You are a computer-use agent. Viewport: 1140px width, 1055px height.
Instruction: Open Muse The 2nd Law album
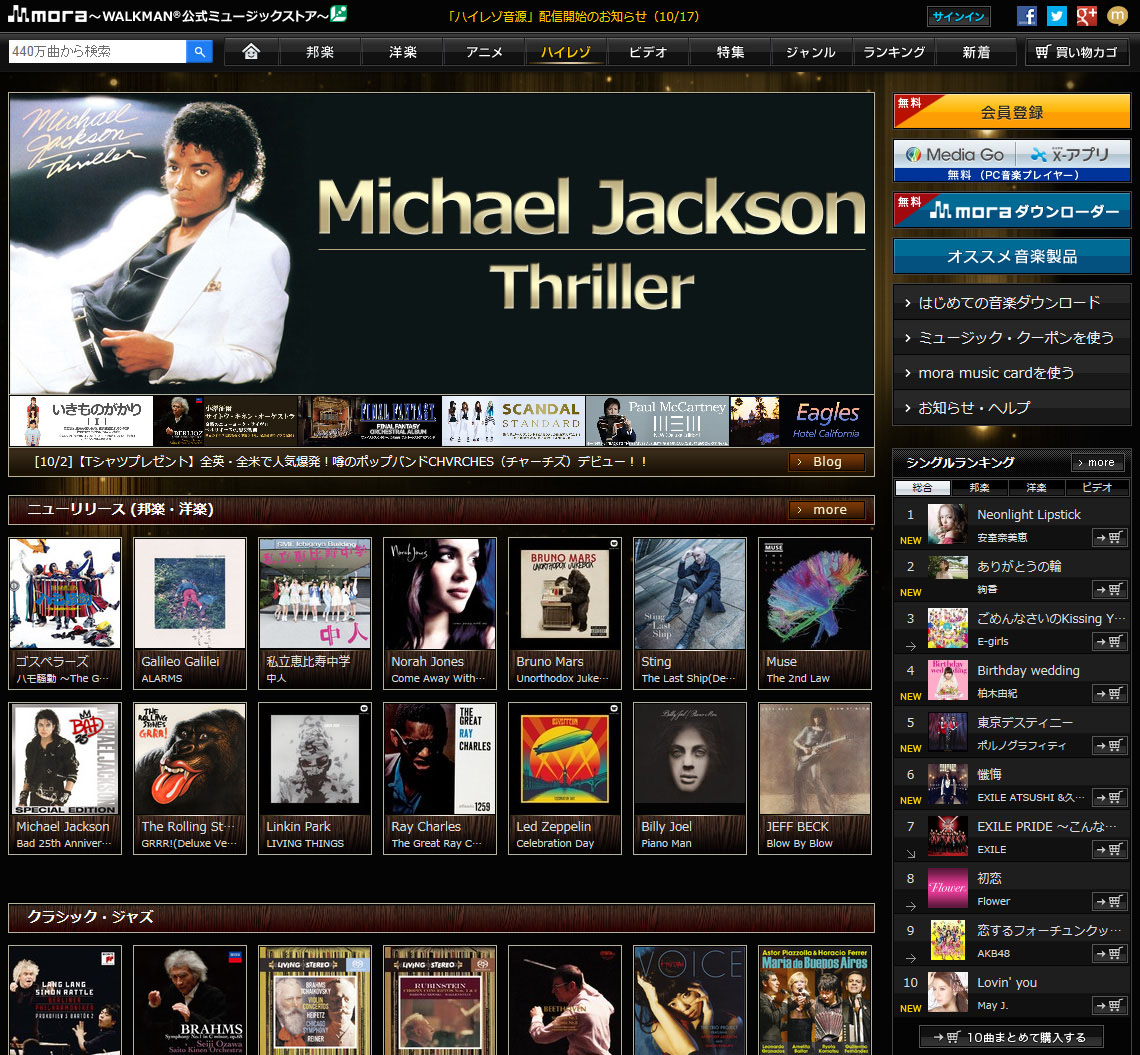[815, 595]
